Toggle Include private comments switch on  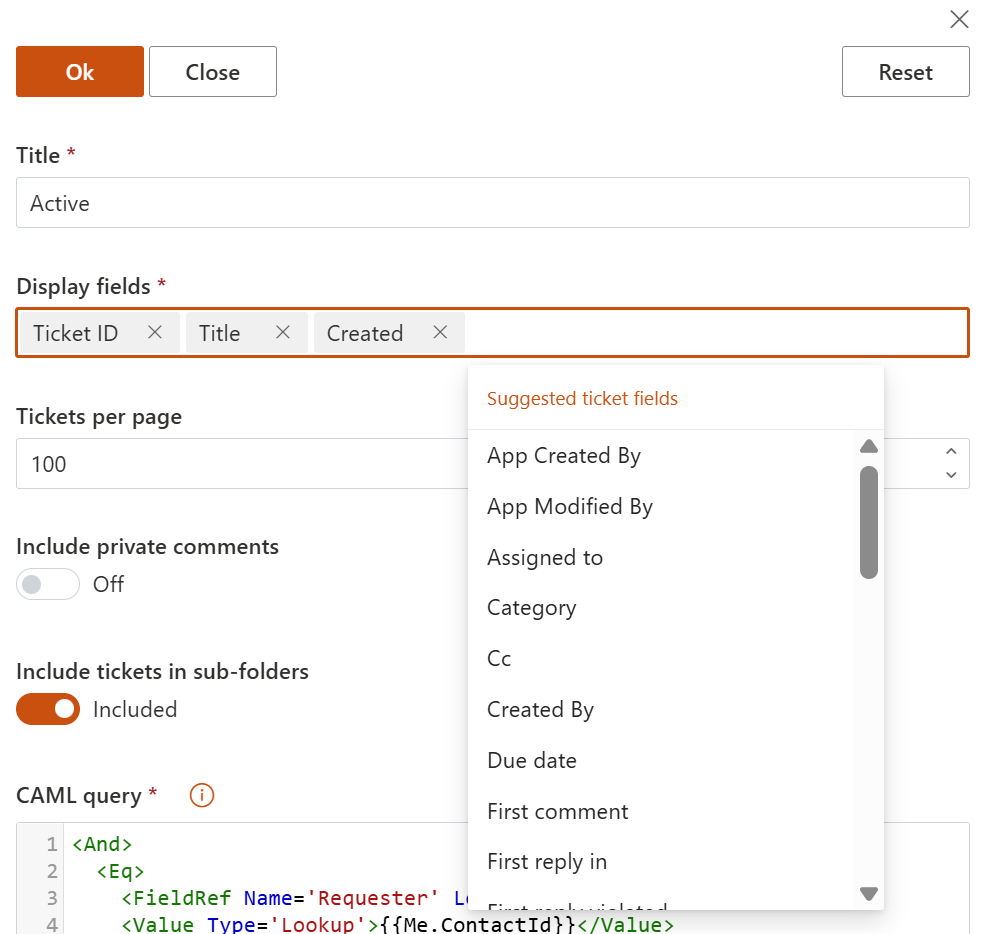coord(48,584)
